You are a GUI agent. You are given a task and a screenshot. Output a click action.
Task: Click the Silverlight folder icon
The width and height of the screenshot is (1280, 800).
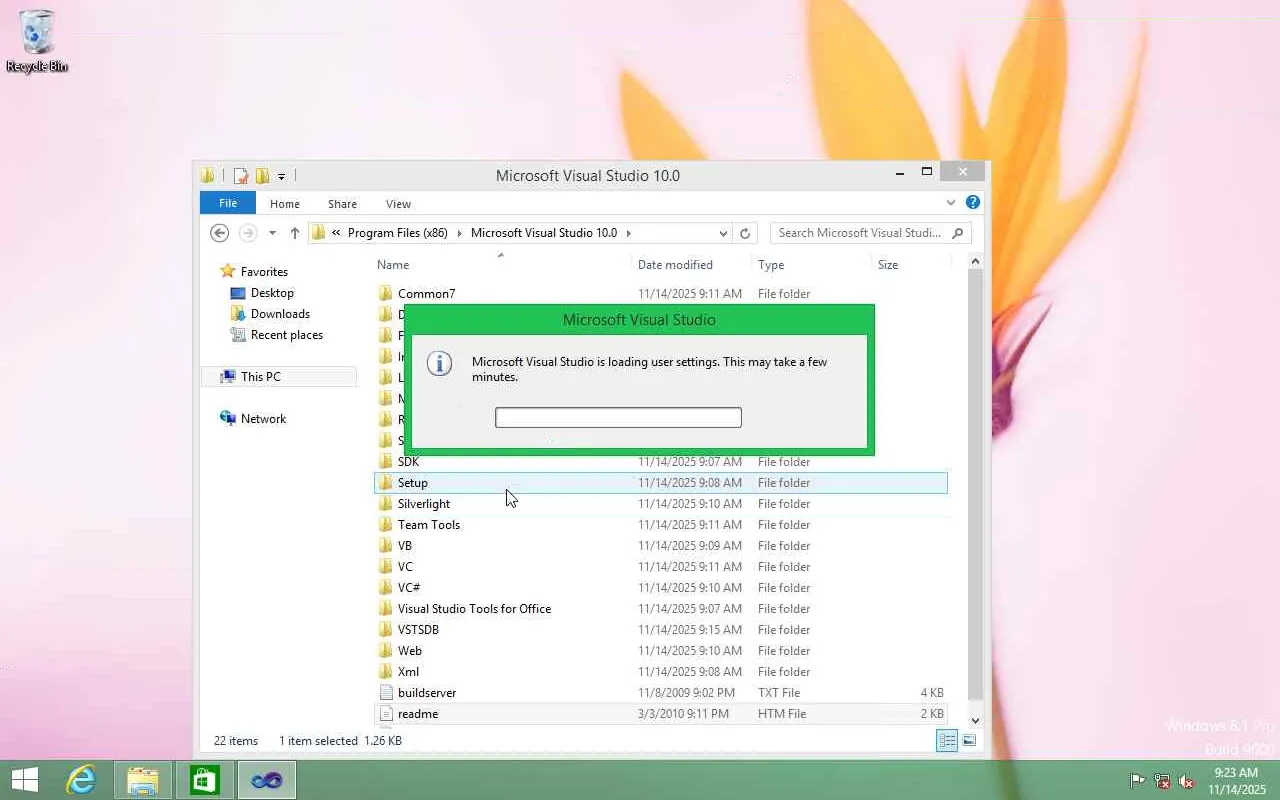(x=386, y=504)
